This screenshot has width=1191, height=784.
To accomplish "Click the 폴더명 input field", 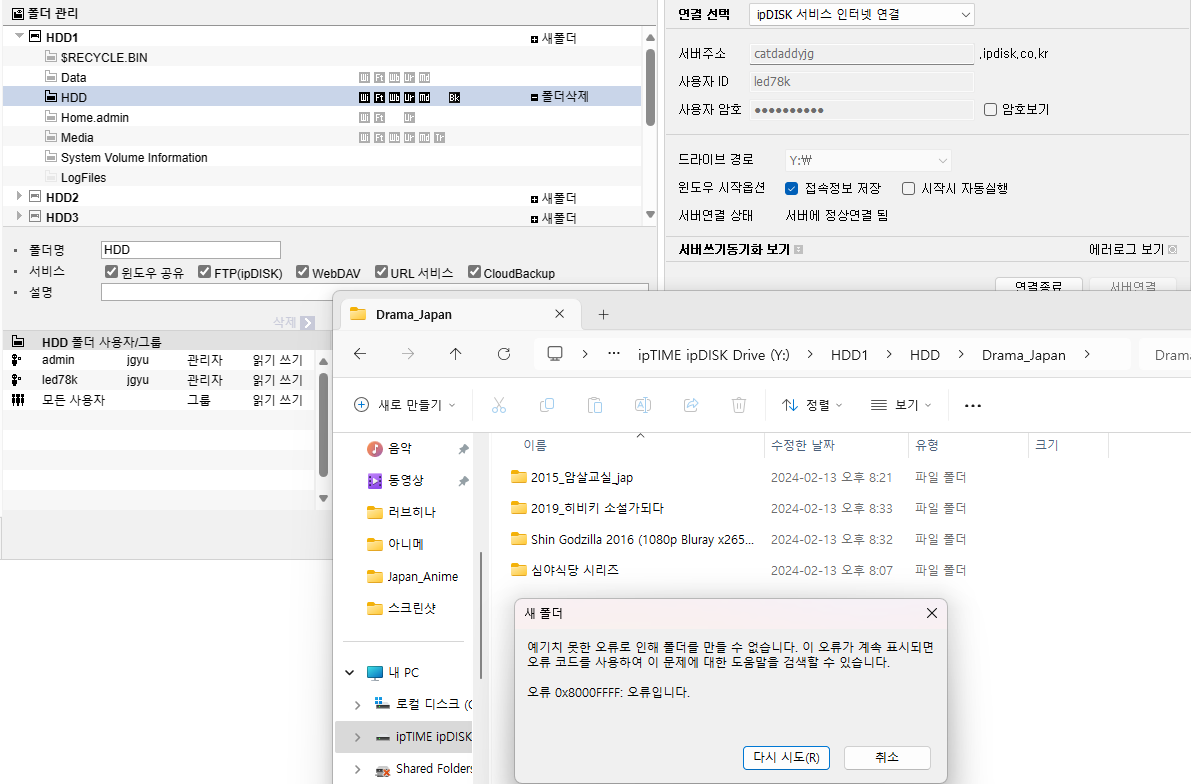I will coord(191,250).
